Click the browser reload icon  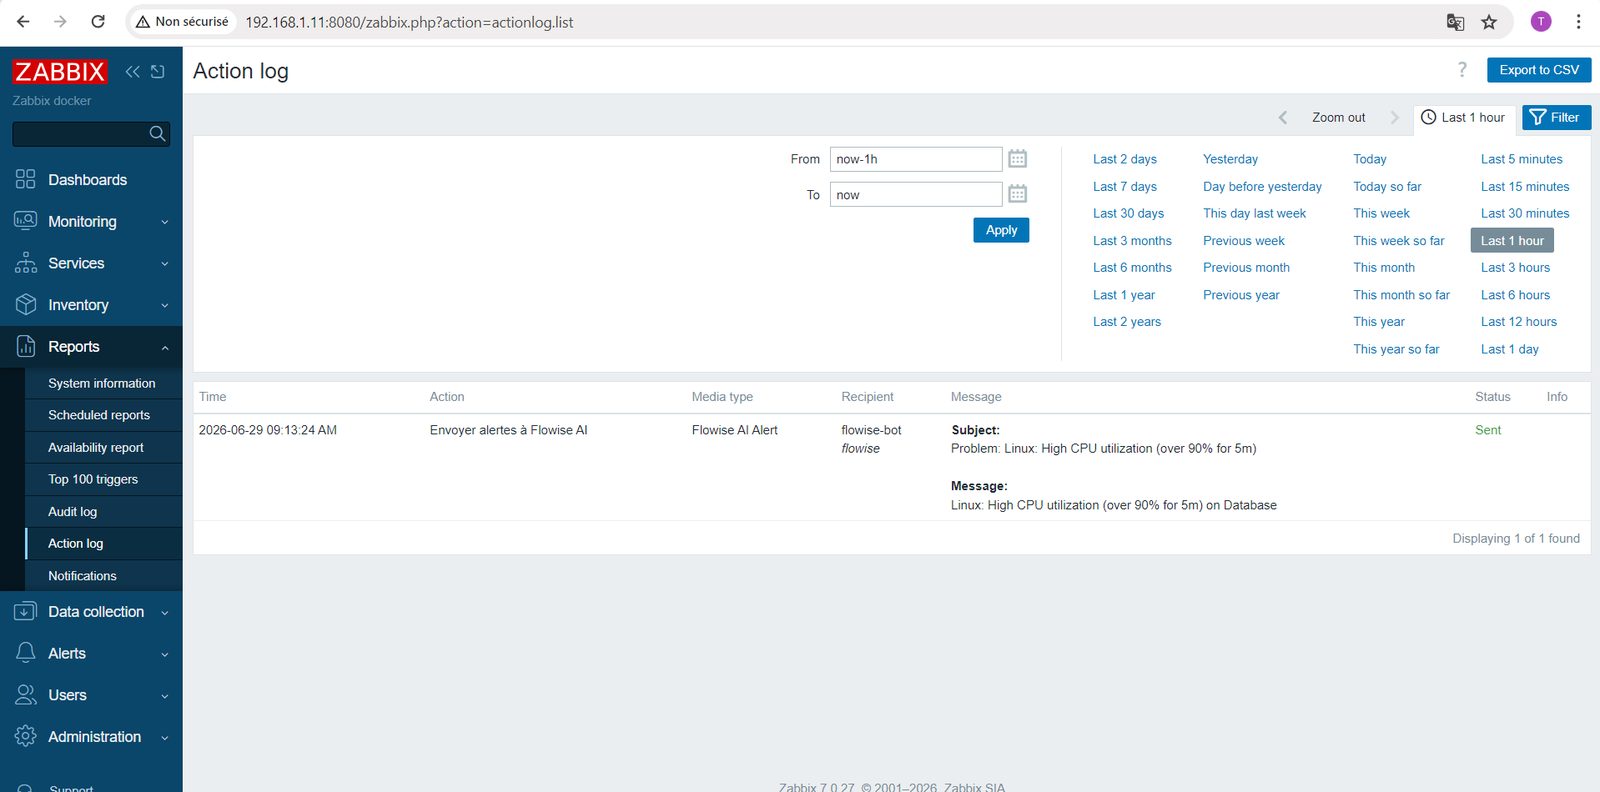pyautogui.click(x=98, y=21)
